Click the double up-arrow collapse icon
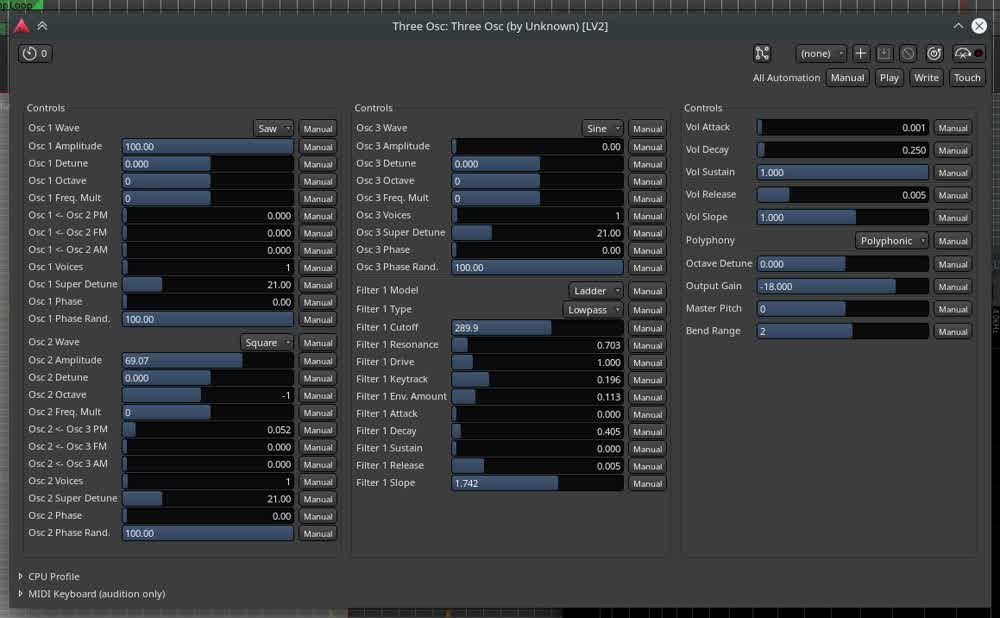 [x=42, y=26]
